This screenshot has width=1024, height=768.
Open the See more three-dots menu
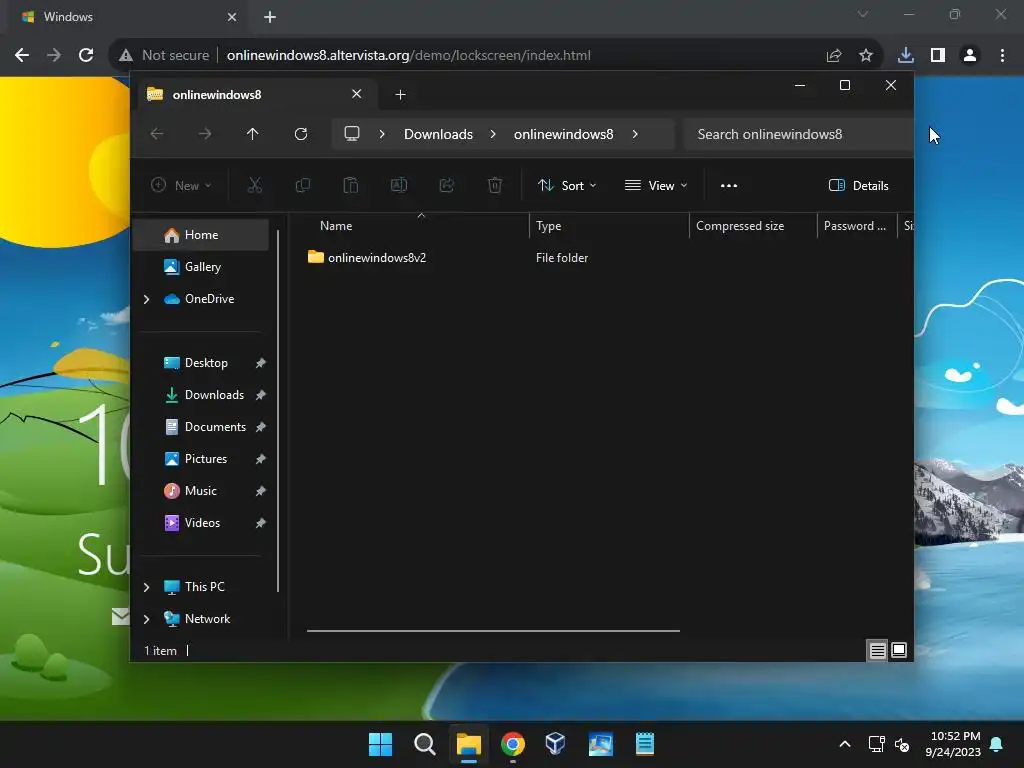click(729, 185)
